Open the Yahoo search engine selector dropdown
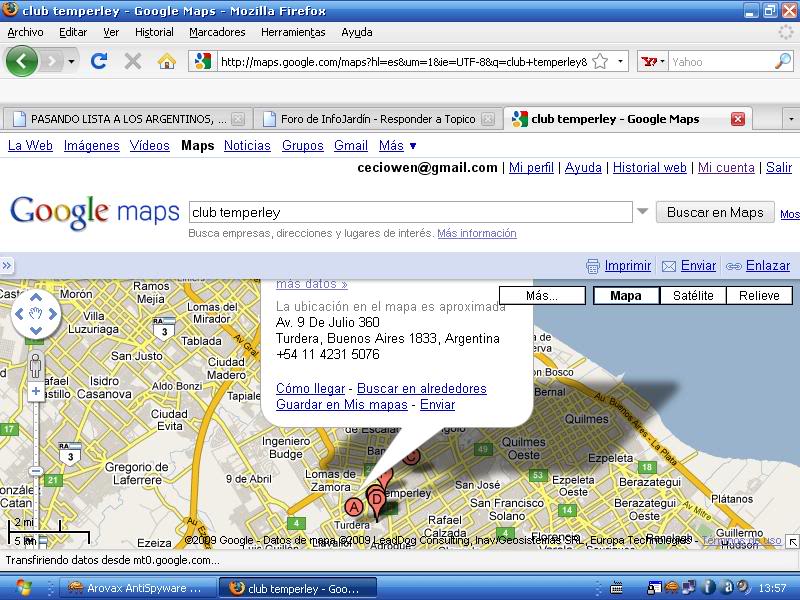The image size is (800, 600). pyautogui.click(x=652, y=62)
